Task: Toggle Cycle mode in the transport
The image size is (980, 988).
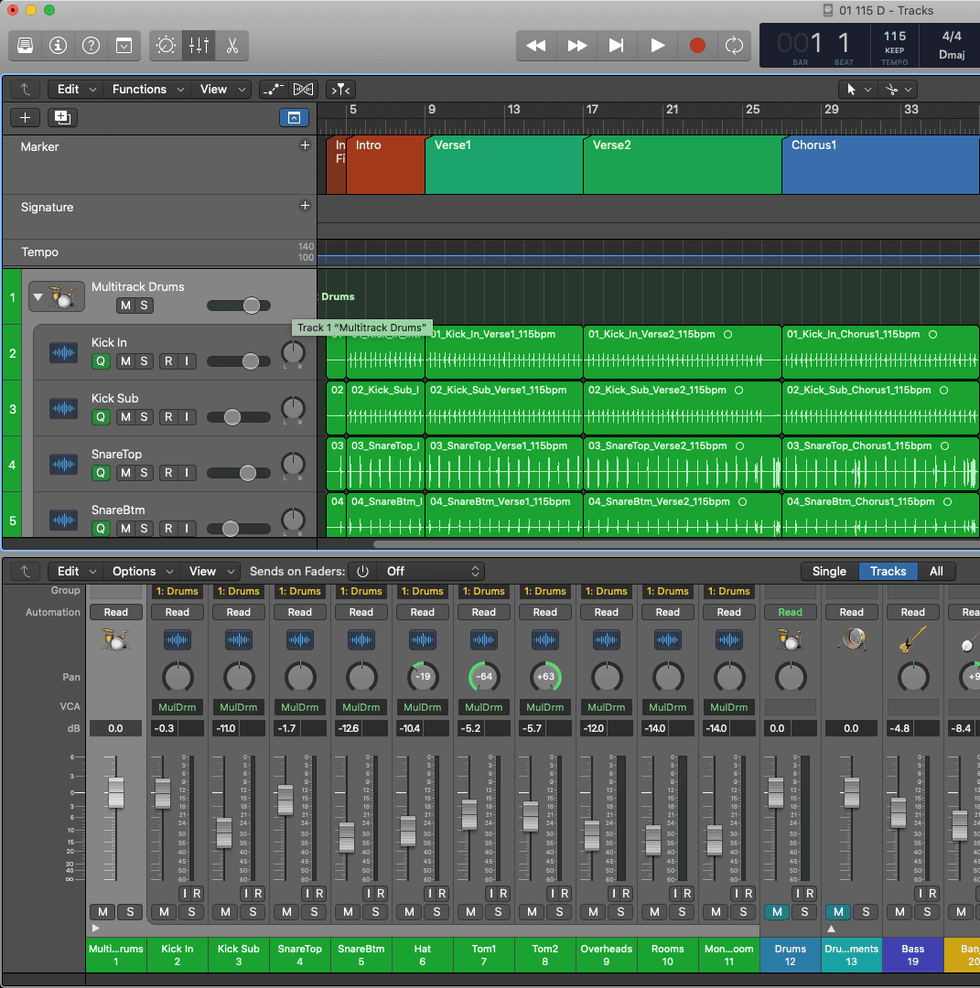Action: coord(734,45)
